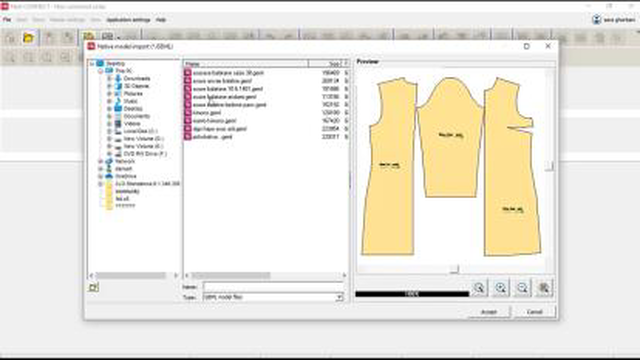640x360 pixels.
Task: Select New Volume (D:) in the tree
Action: [x=143, y=139]
